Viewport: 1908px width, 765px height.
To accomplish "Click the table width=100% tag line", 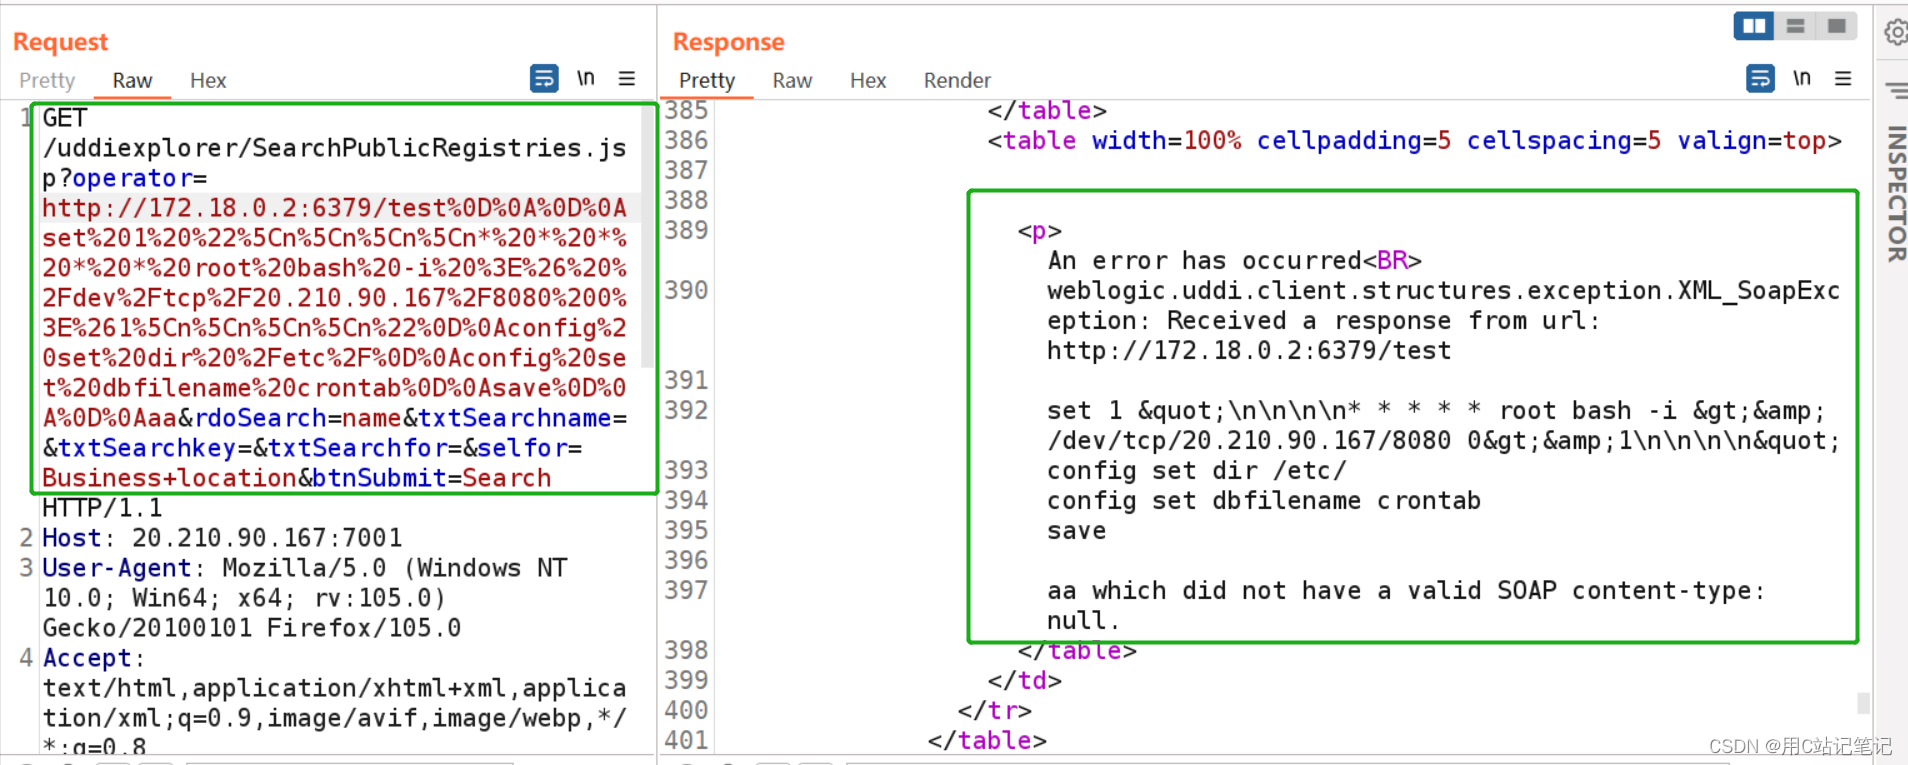I will (x=1414, y=141).
